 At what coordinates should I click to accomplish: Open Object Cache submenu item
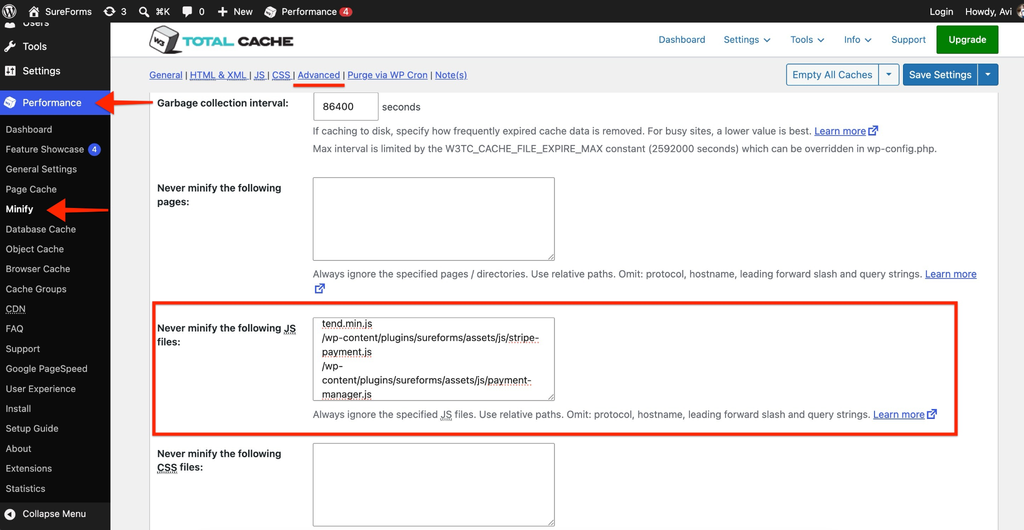tap(35, 249)
